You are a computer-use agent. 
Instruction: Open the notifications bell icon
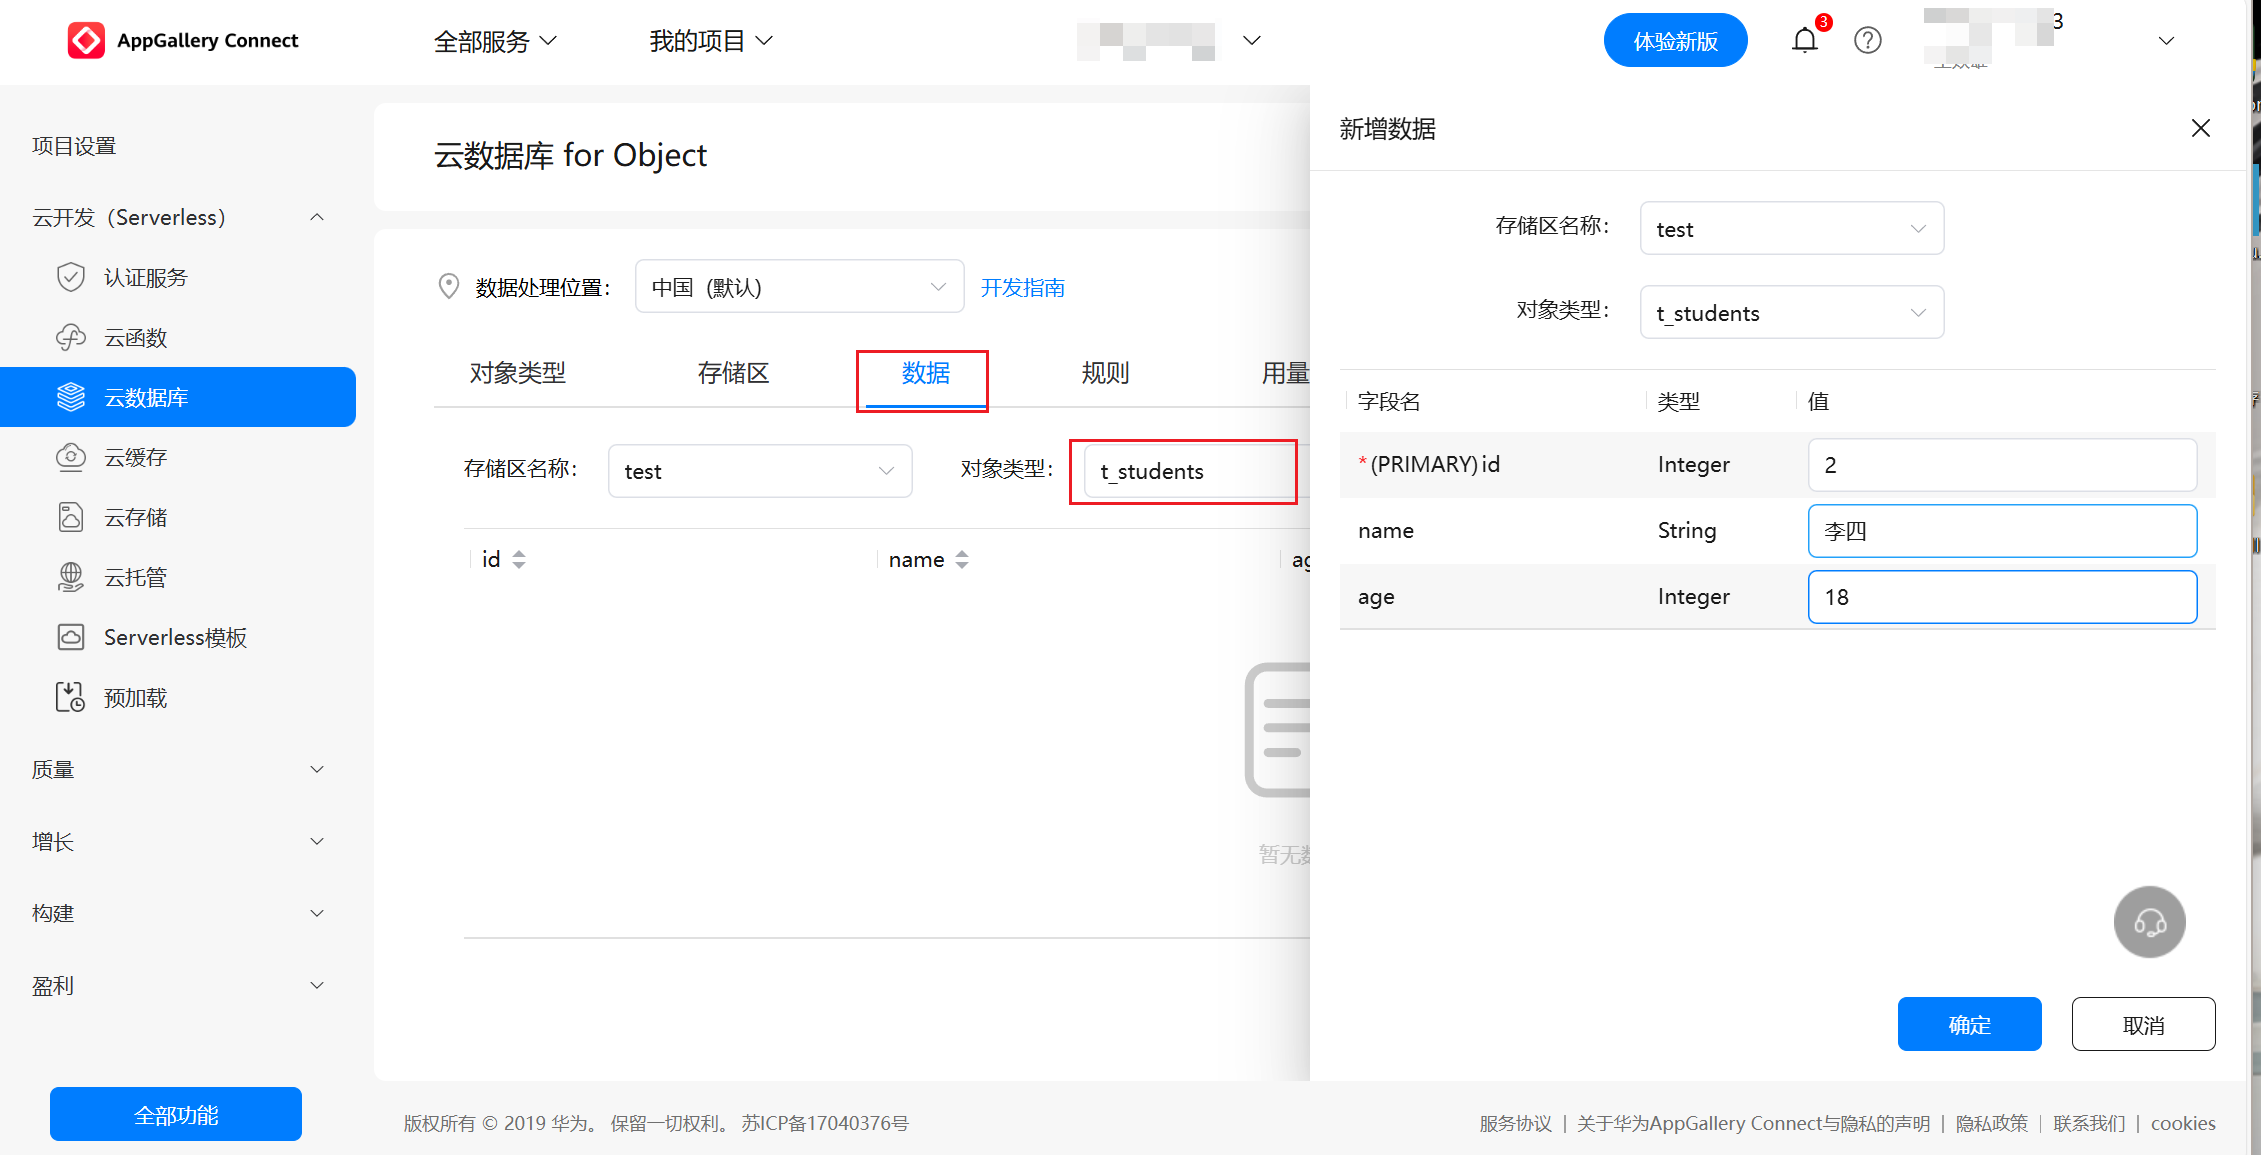coord(1805,41)
